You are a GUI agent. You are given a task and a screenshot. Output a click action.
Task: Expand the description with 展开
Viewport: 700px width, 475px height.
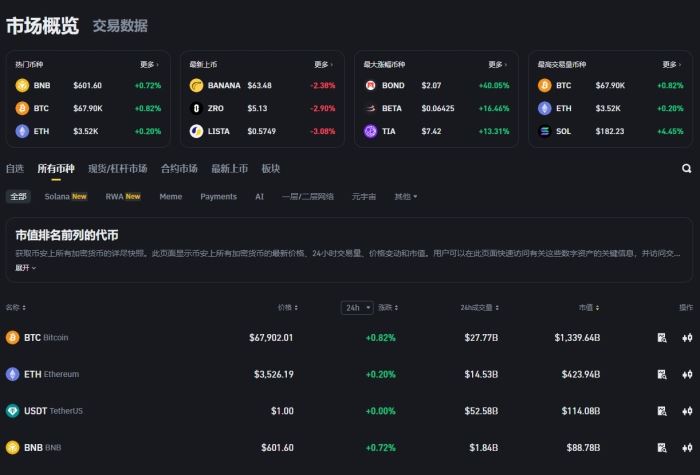(25, 268)
